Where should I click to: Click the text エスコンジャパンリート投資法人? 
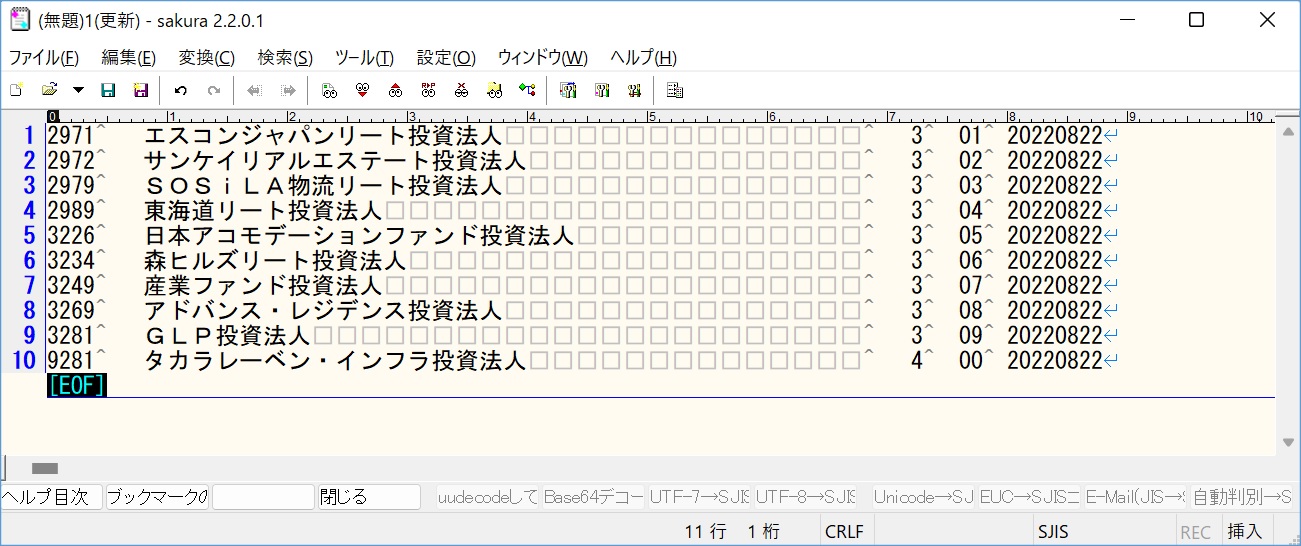tap(323, 135)
